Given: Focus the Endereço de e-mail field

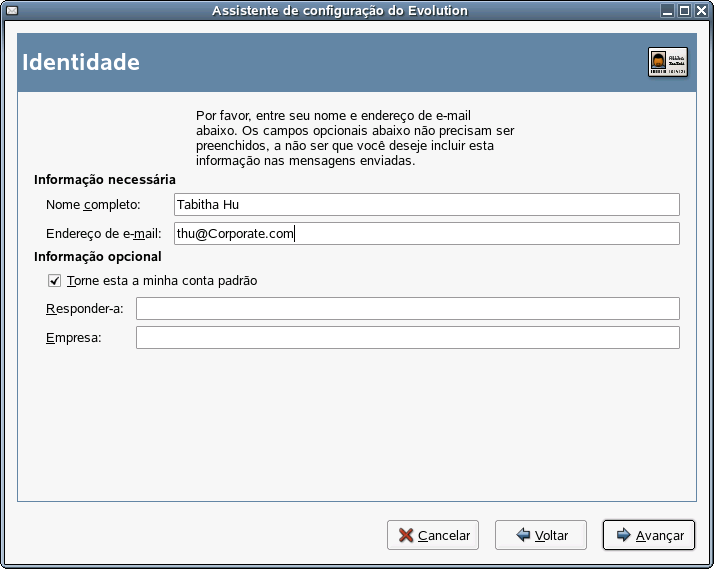Looking at the screenshot, I should tap(427, 234).
